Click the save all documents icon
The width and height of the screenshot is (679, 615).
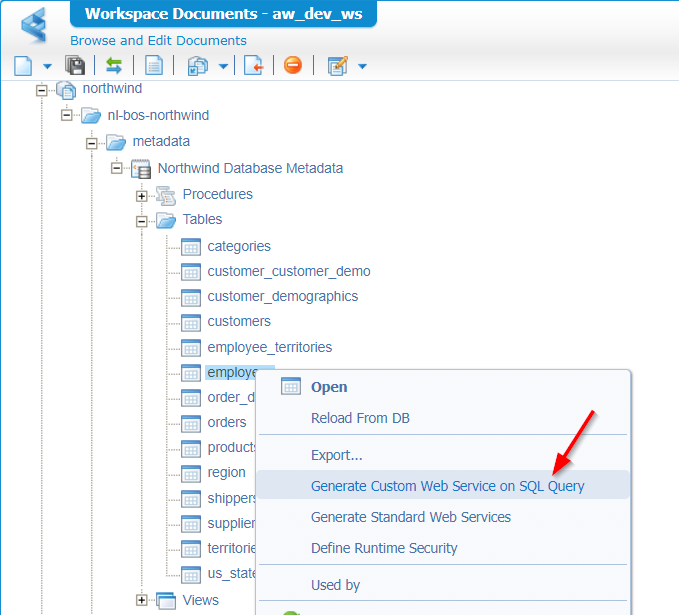point(75,66)
